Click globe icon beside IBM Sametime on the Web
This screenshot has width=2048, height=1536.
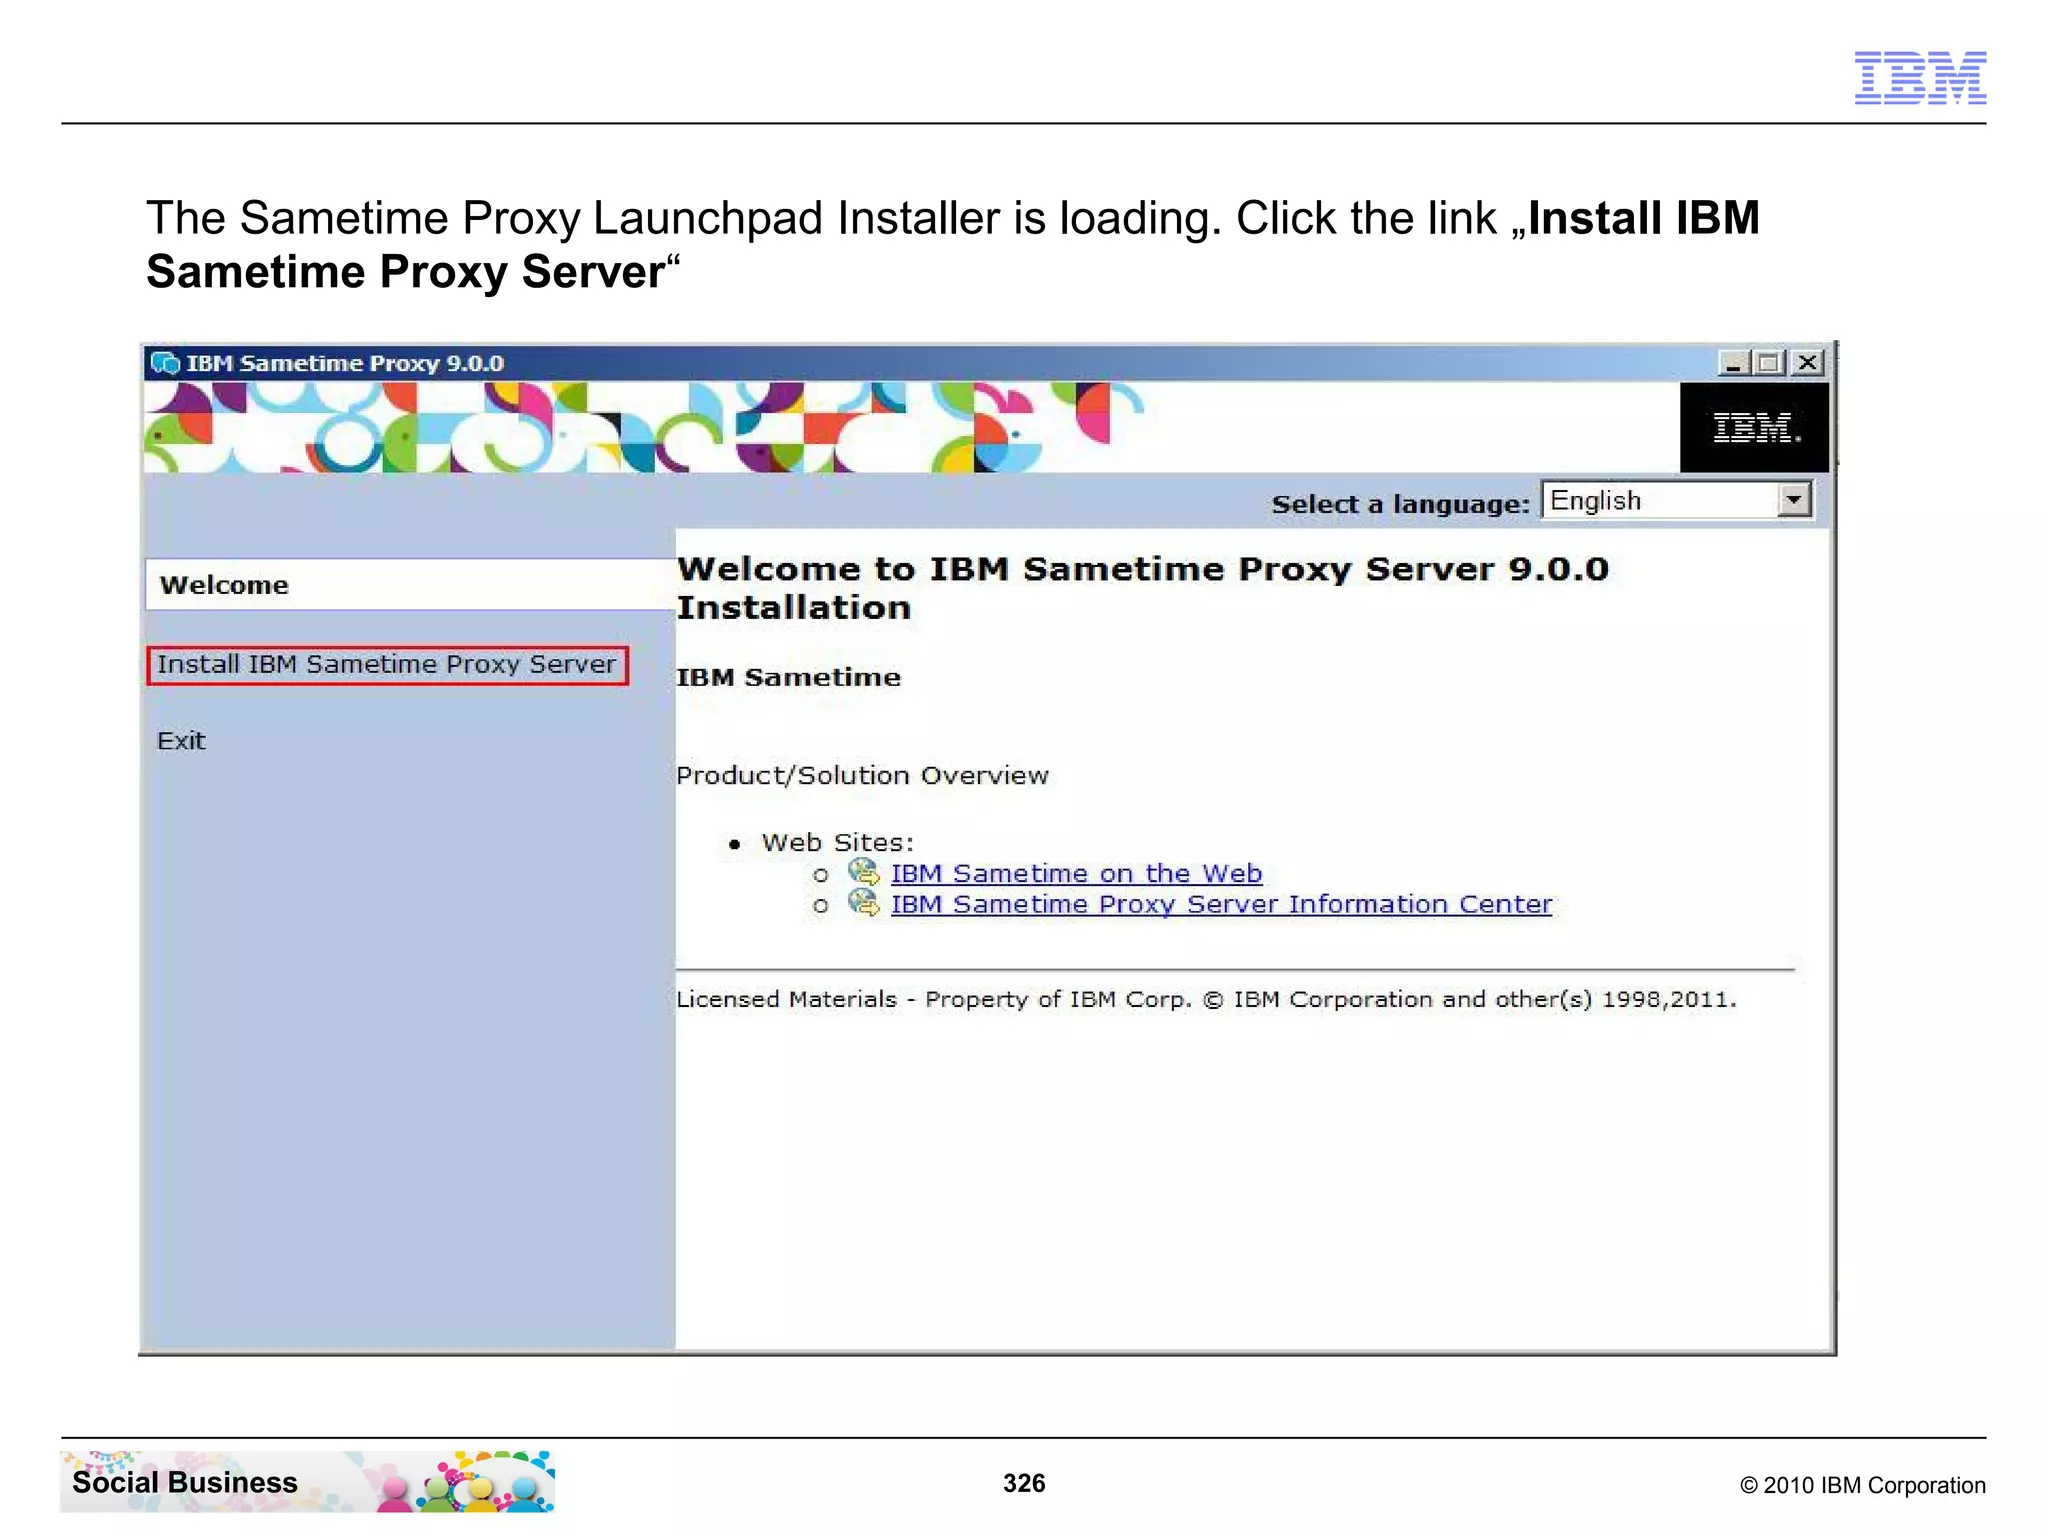[863, 872]
